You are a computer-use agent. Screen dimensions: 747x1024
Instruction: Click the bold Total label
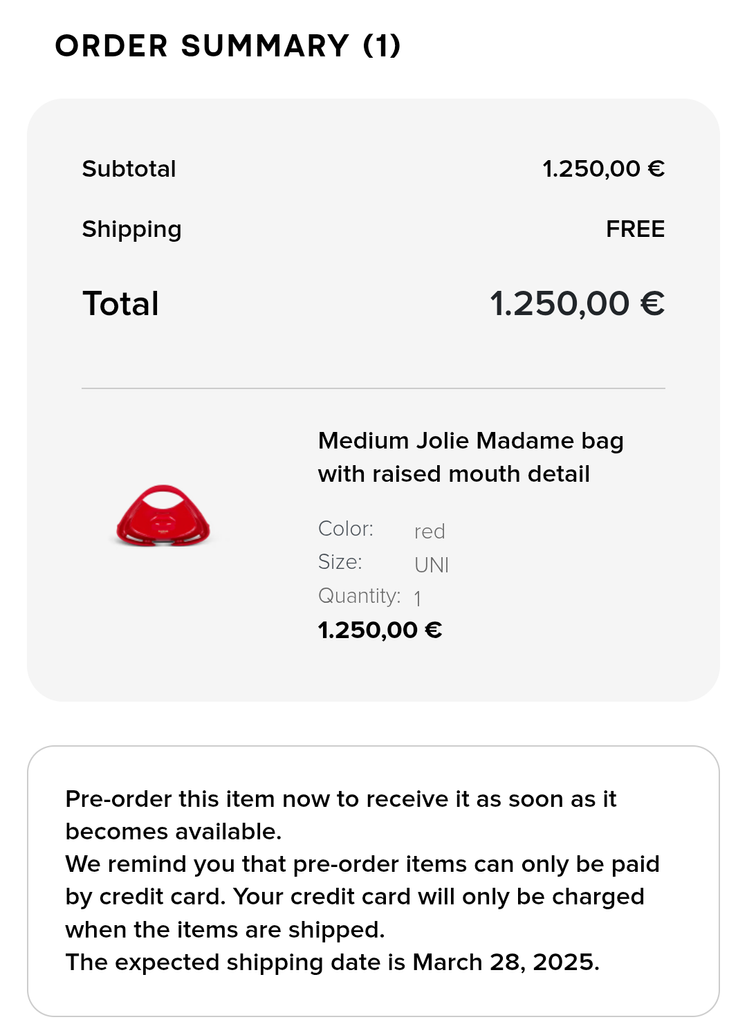click(x=121, y=303)
